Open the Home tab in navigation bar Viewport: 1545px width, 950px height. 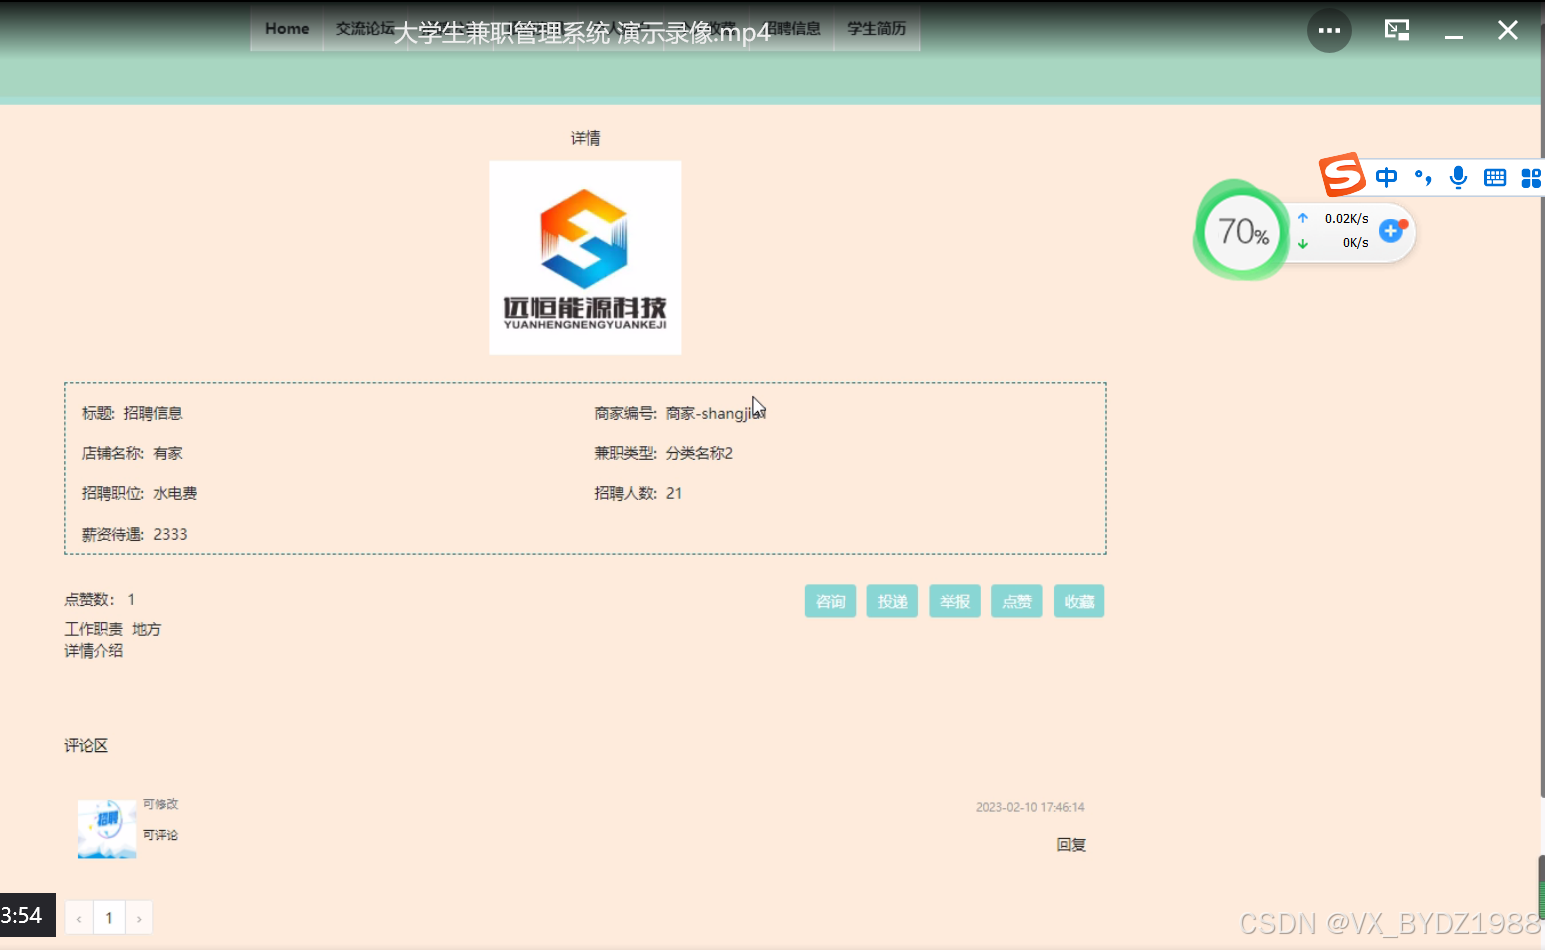(x=287, y=29)
